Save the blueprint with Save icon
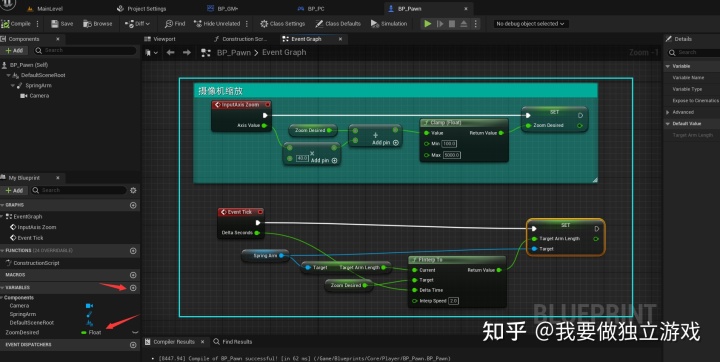Image resolution: width=720 pixels, height=362 pixels. point(55,23)
